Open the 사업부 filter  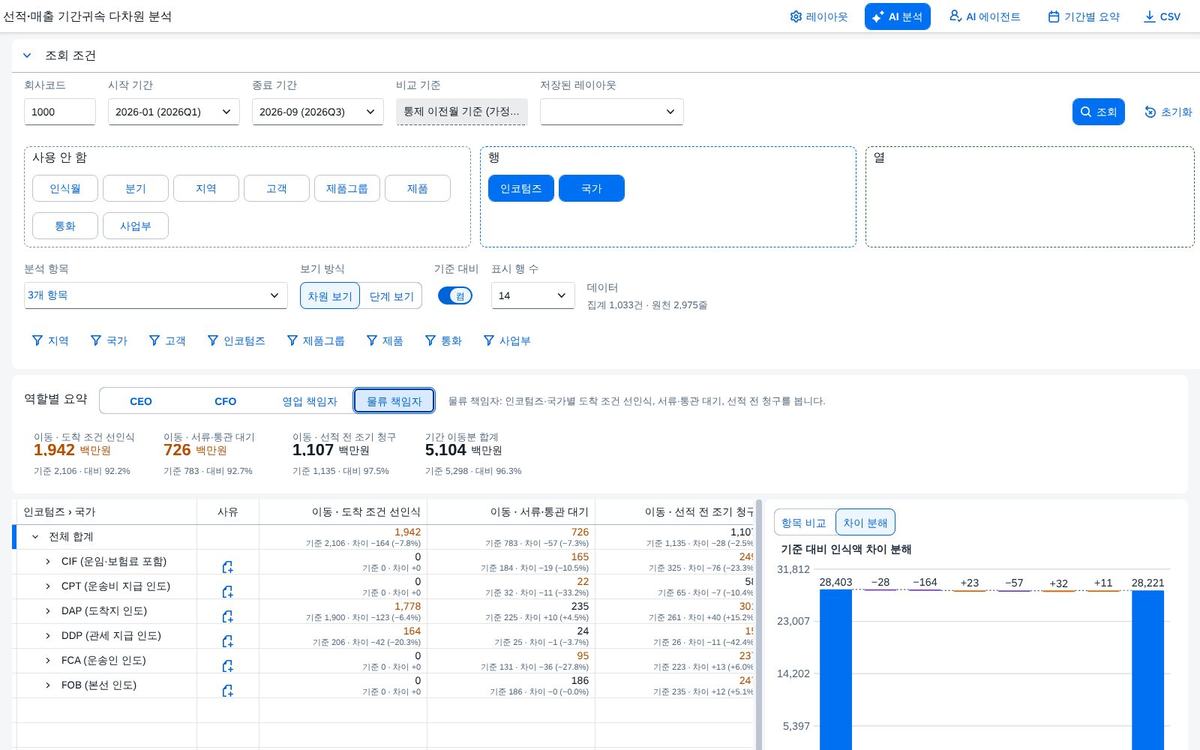pyautogui.click(x=507, y=341)
